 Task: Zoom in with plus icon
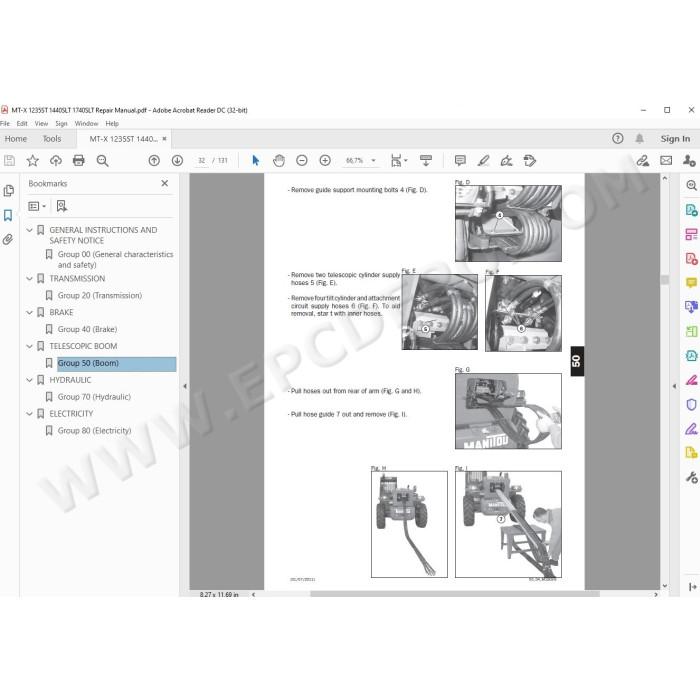(325, 160)
